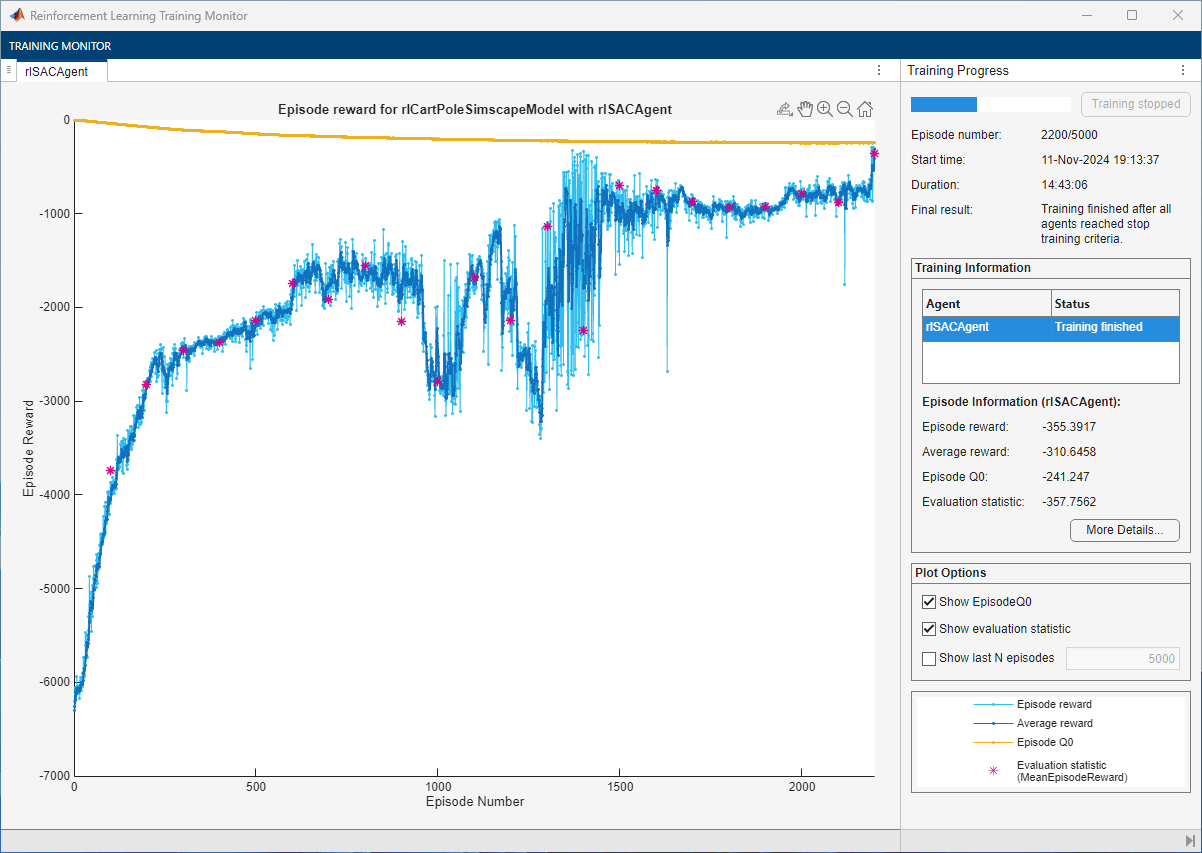
Task: Enable Show last N episodes checkbox
Action: (929, 658)
